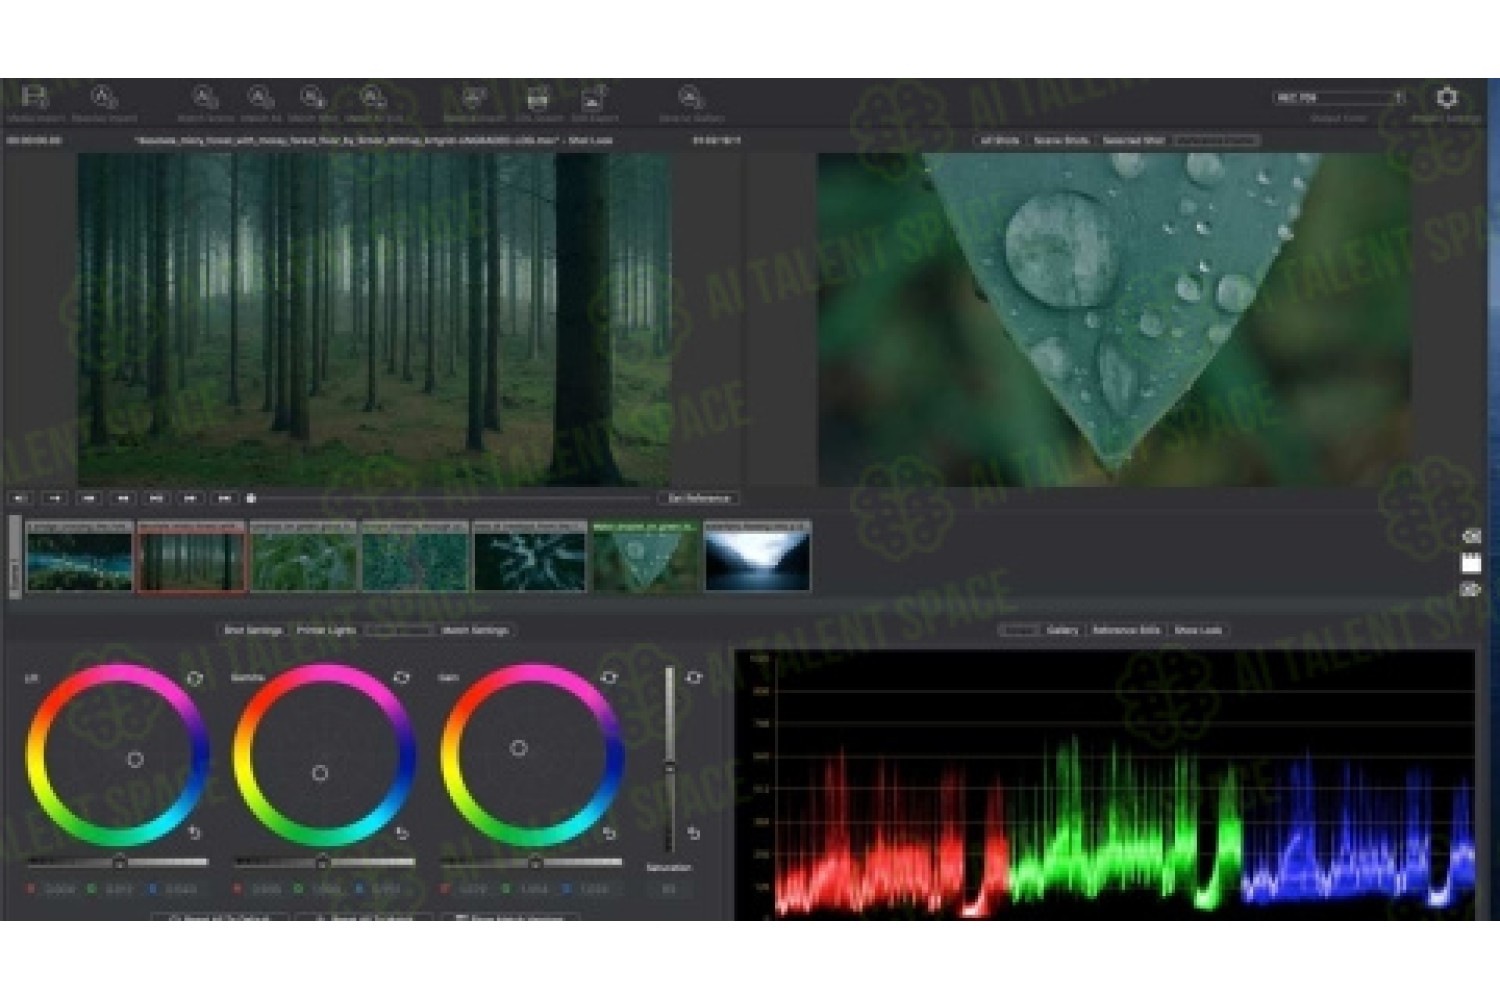Reset the Lift color wheel with its arrow icon
Viewport: 1500px width, 1000px height.
(195, 832)
